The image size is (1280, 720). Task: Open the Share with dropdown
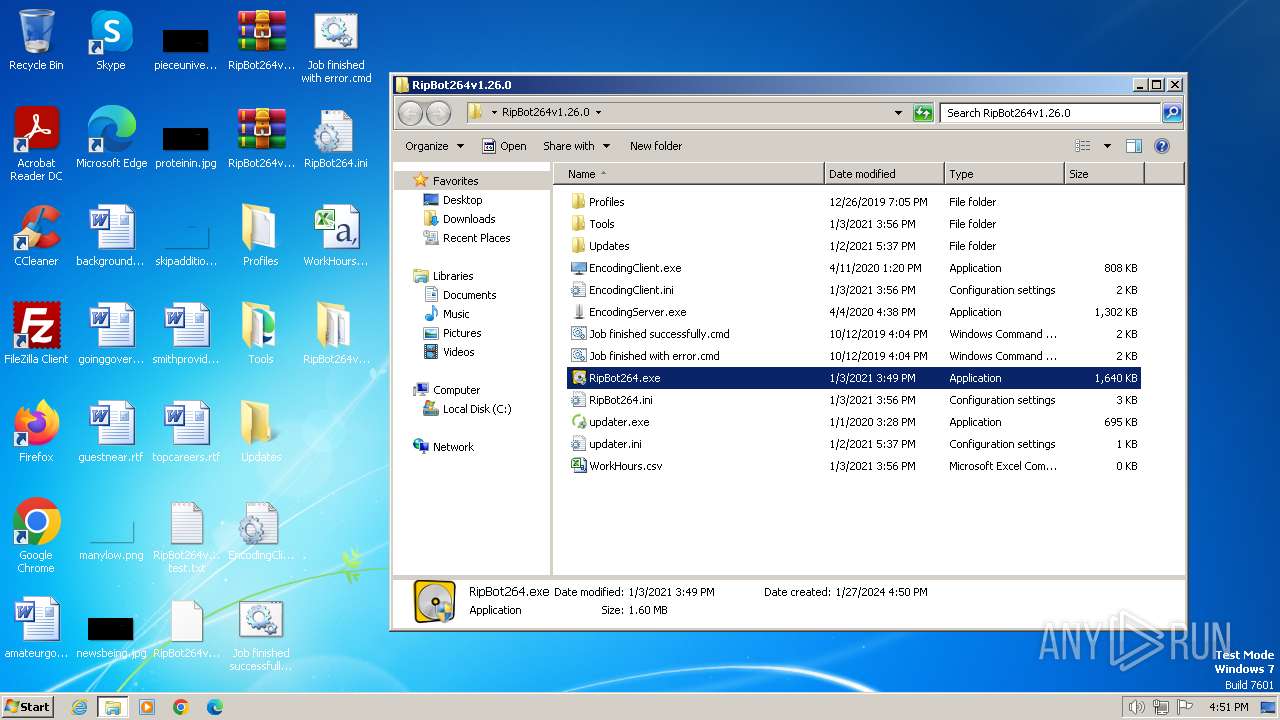coord(576,146)
